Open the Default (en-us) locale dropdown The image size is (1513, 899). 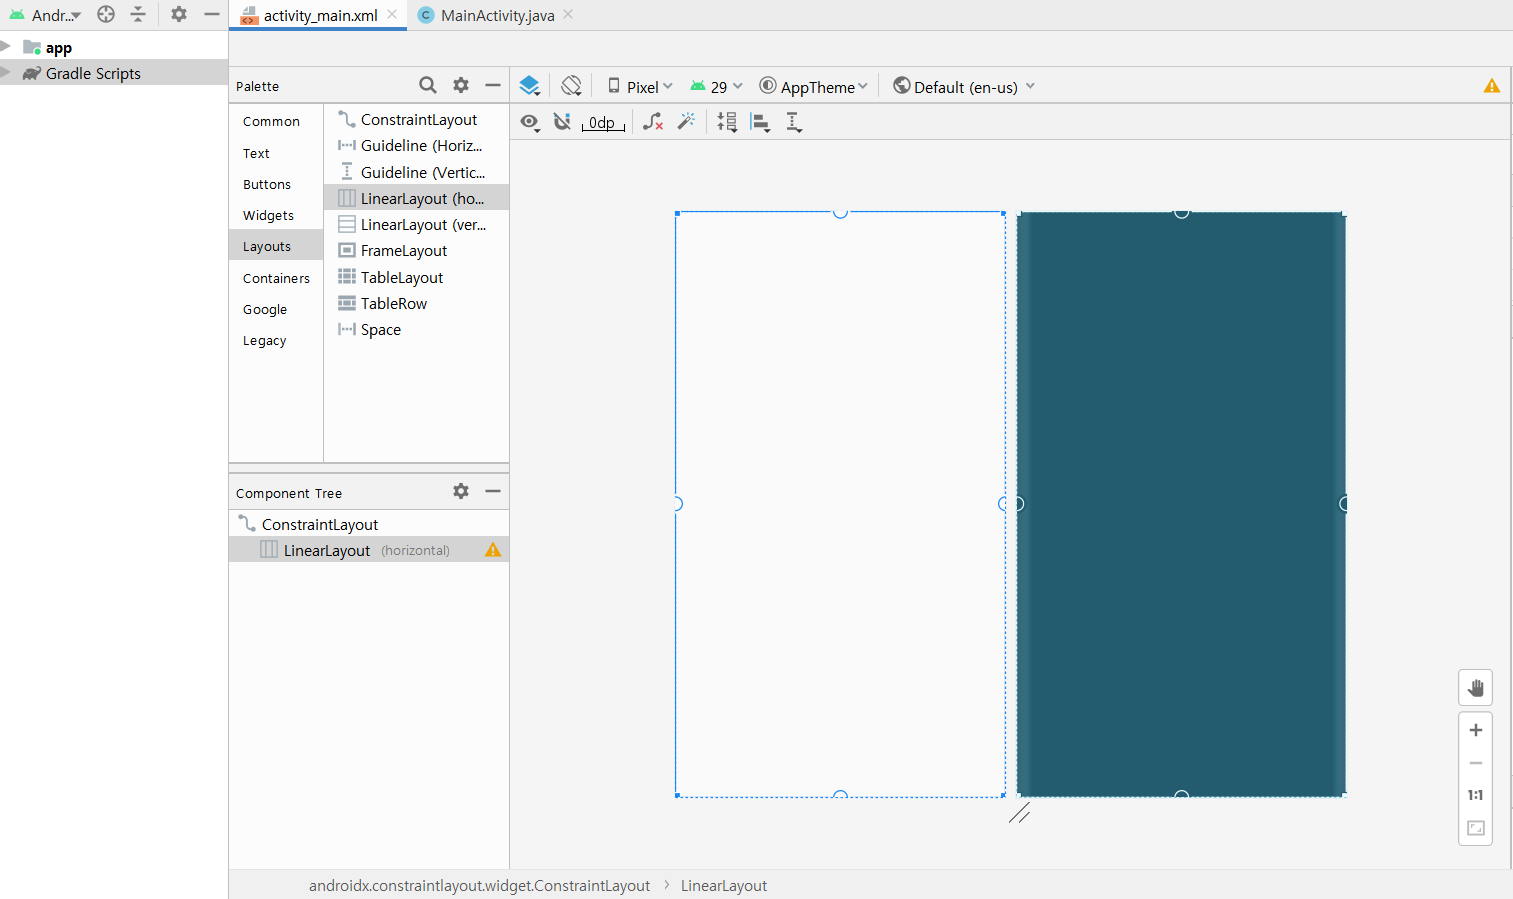(964, 87)
